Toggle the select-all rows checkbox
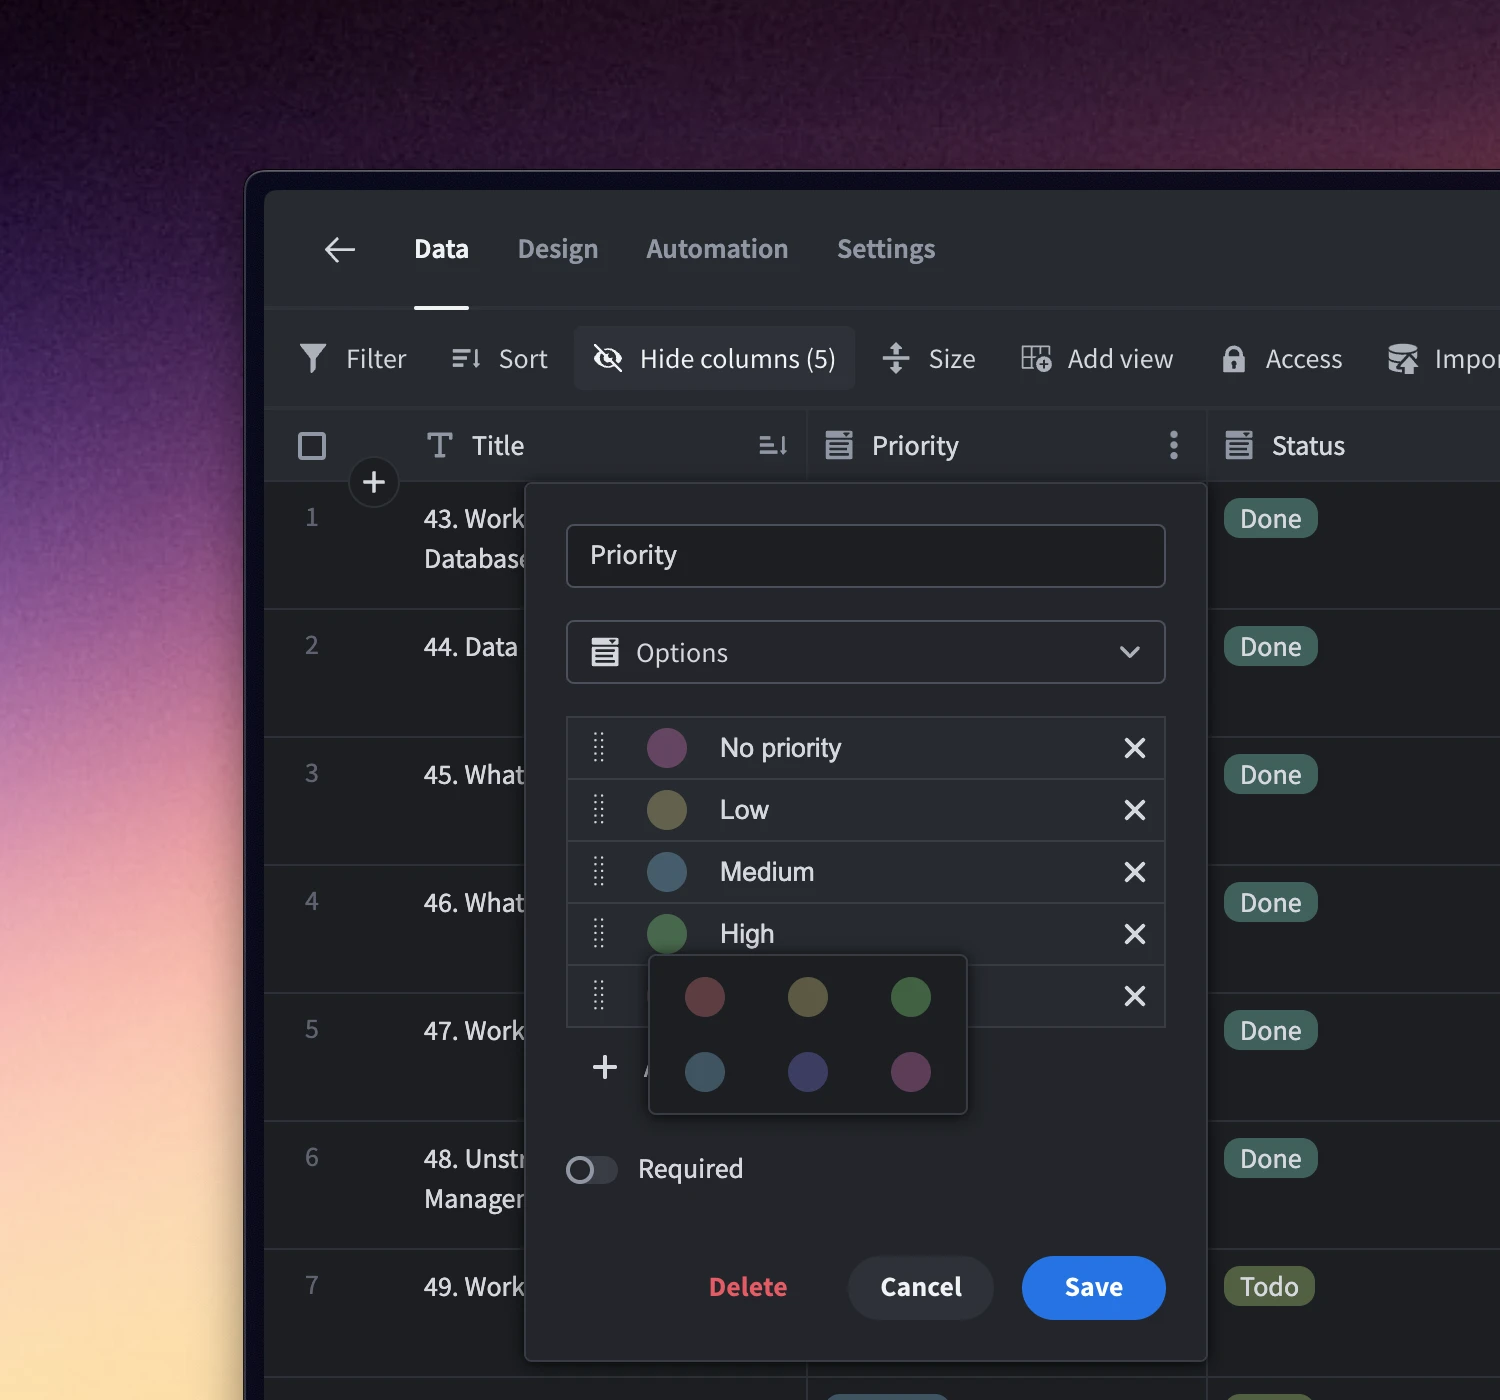The width and height of the screenshot is (1500, 1400). click(x=312, y=446)
